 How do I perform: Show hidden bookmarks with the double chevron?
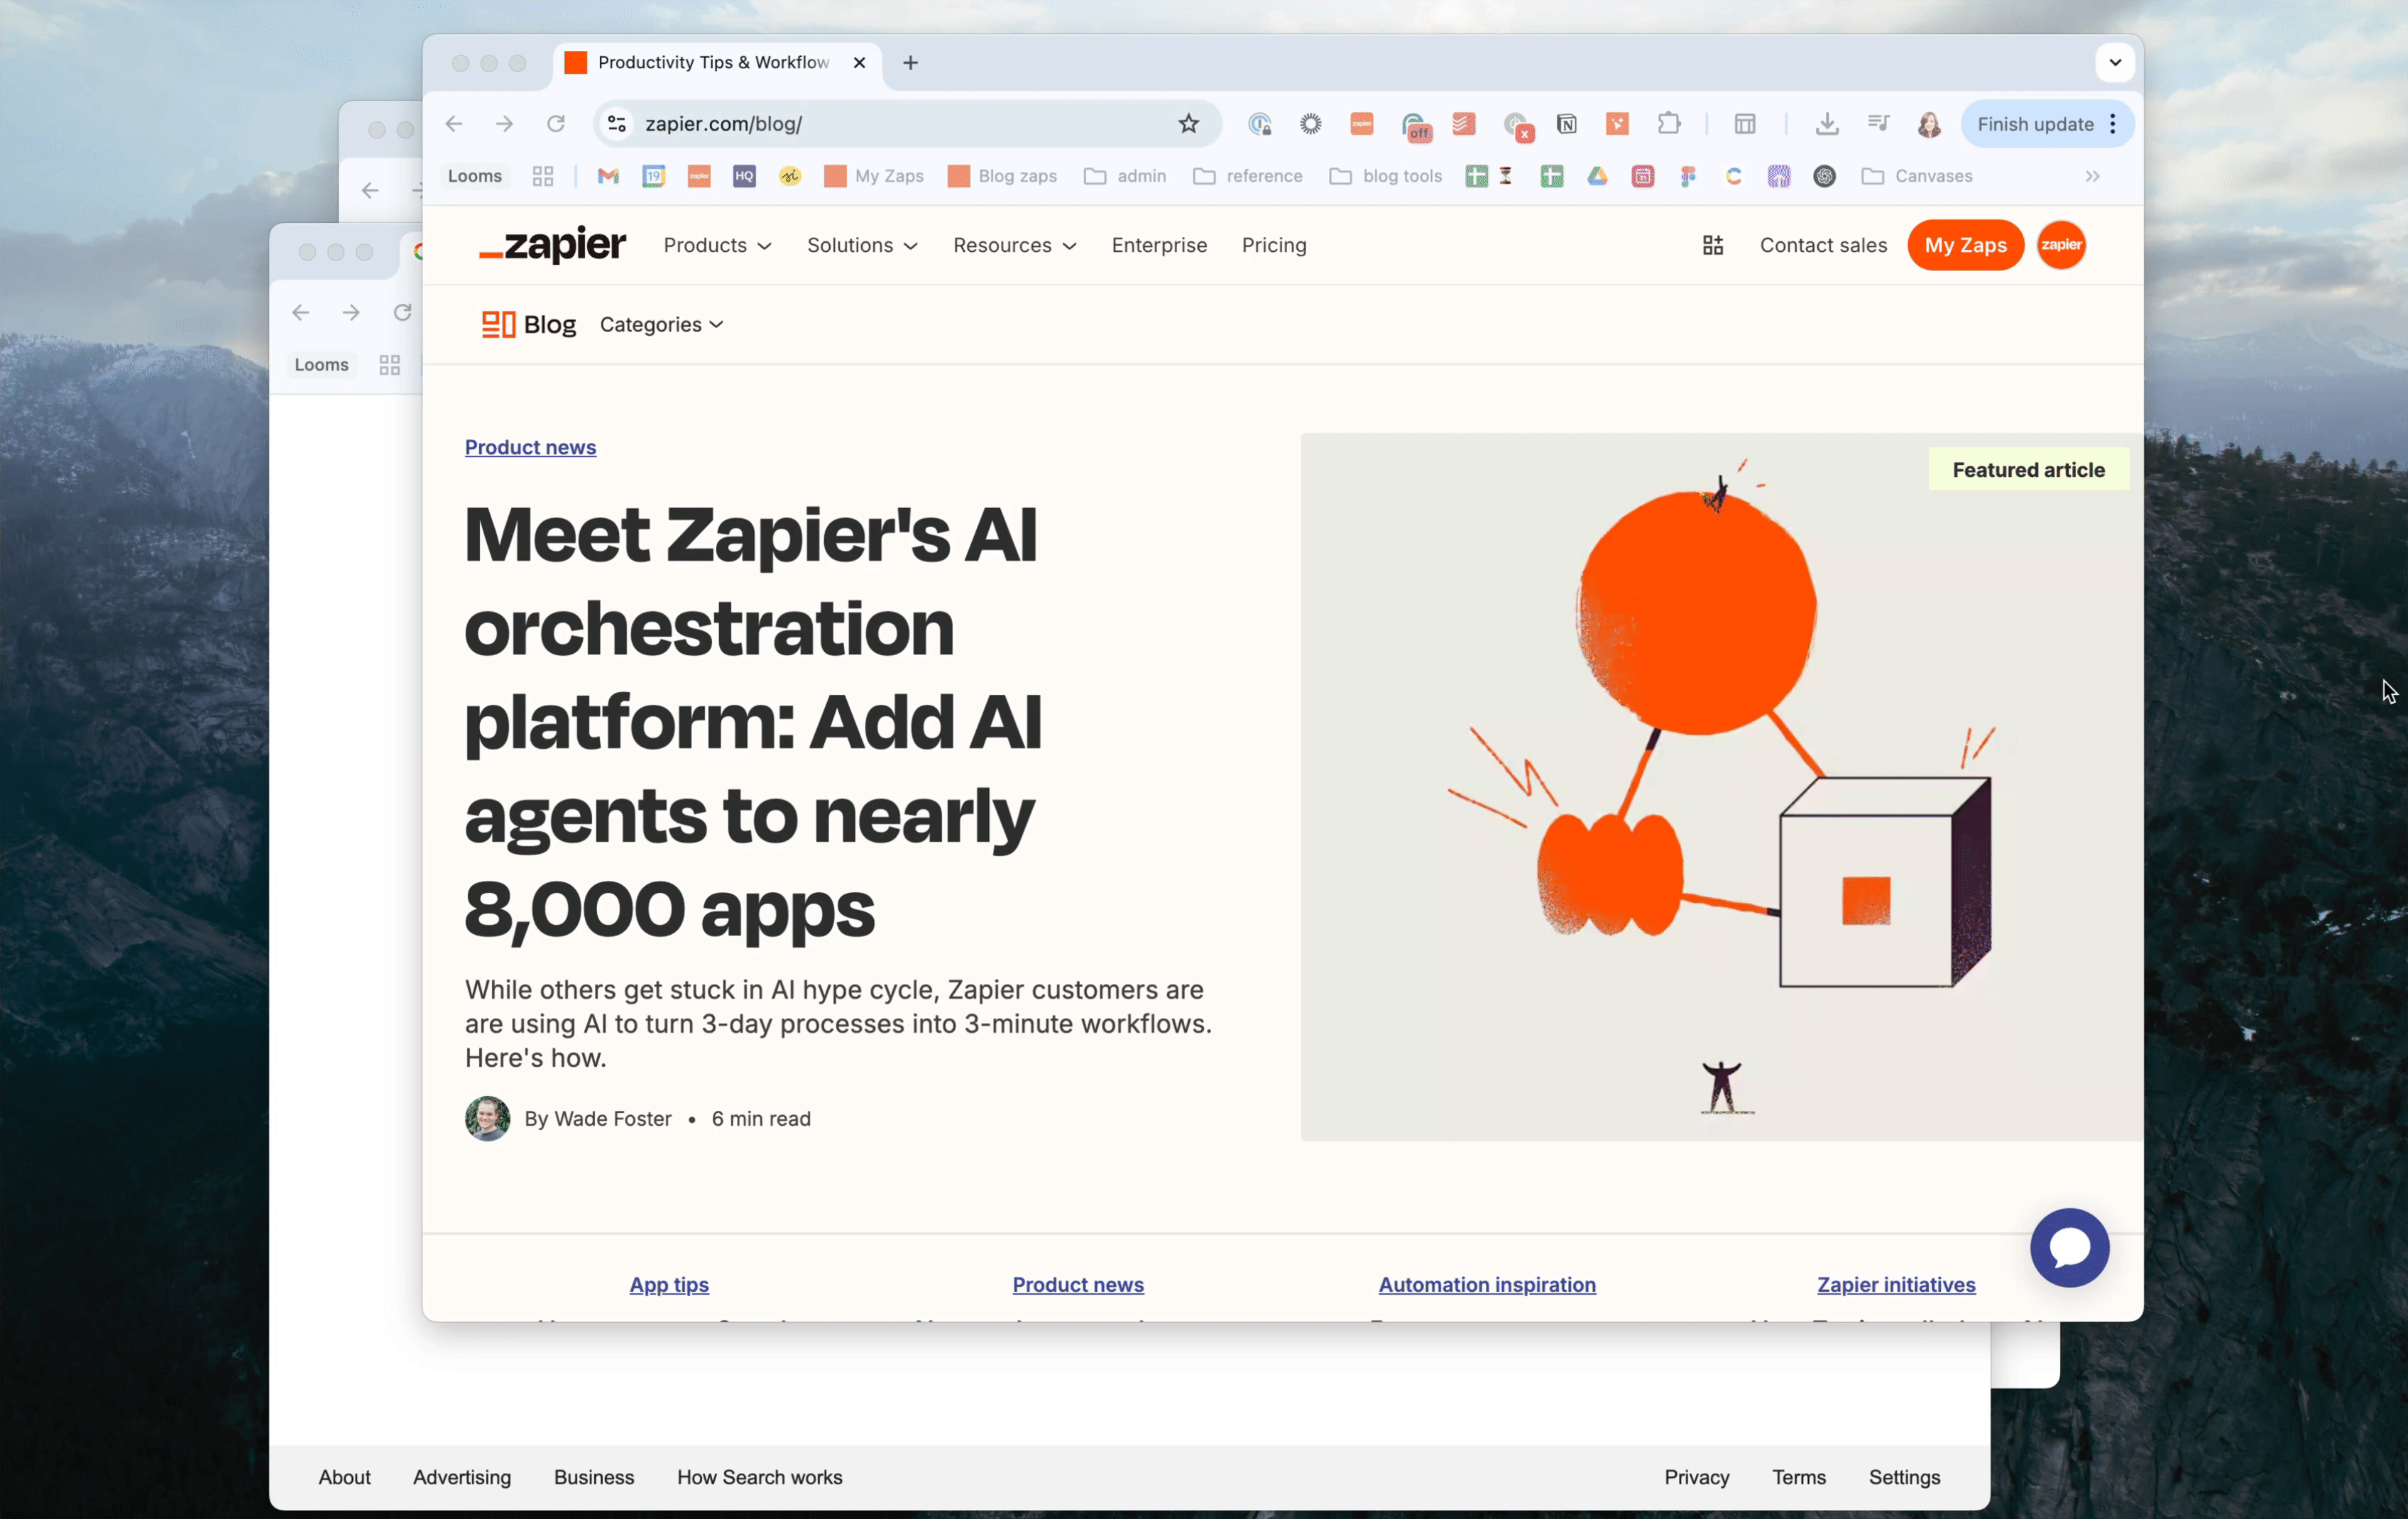(x=2092, y=176)
